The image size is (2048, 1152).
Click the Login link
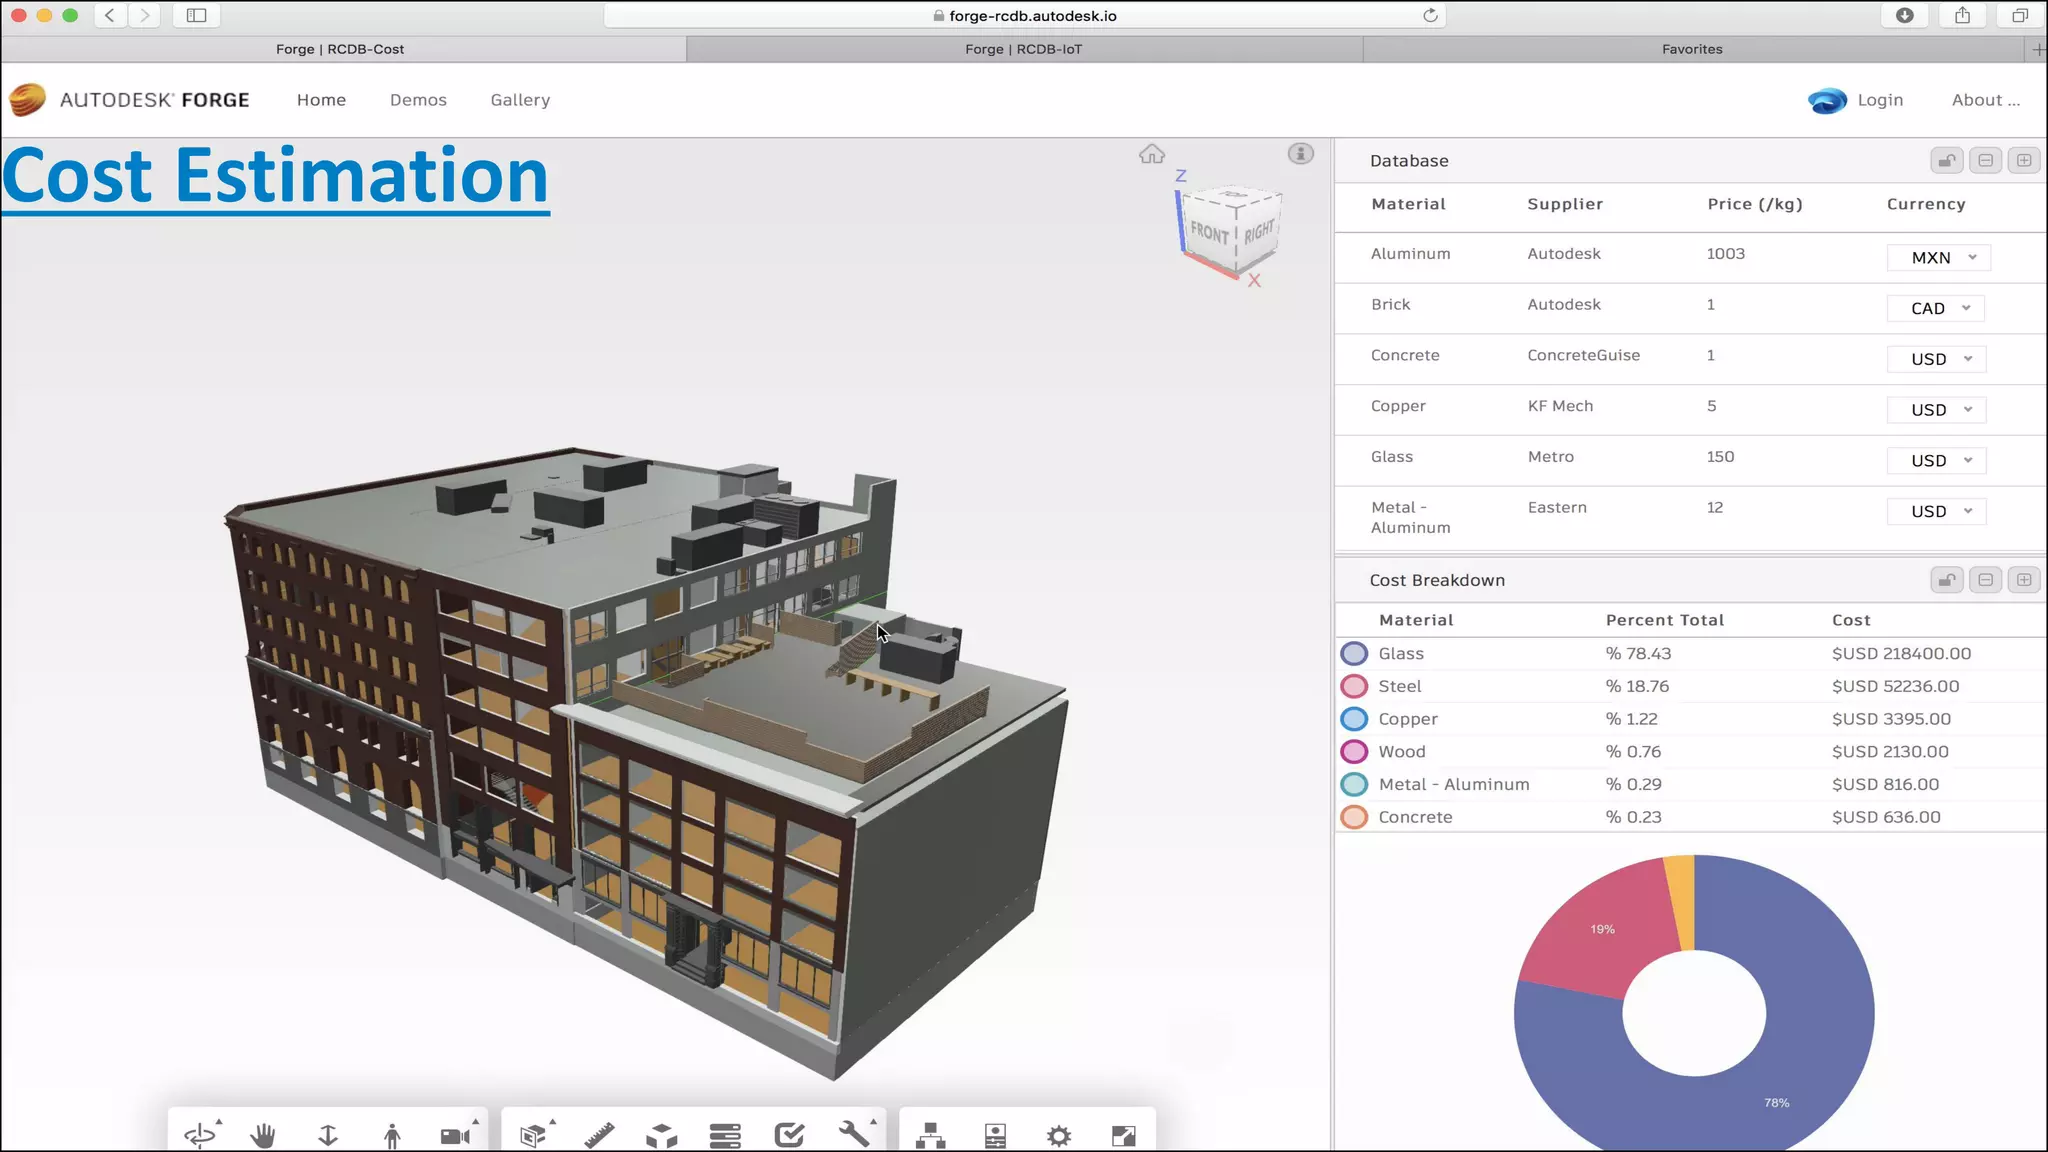tap(1880, 100)
